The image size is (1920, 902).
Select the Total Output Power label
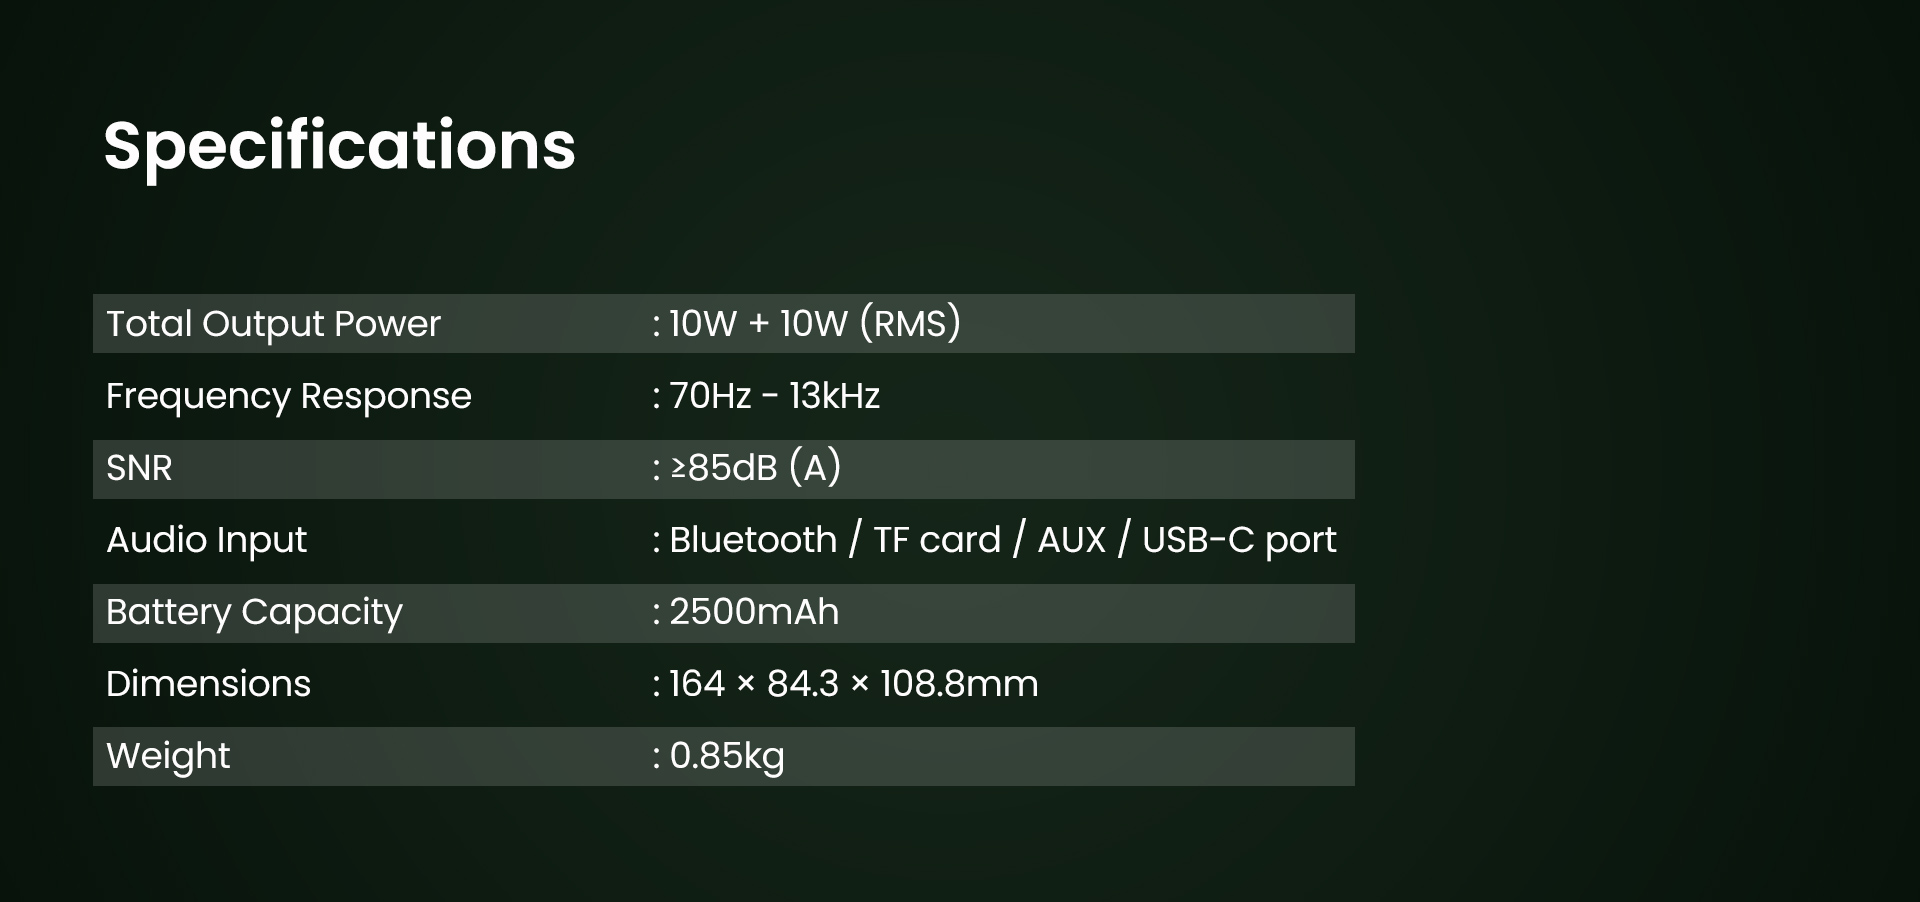[273, 324]
